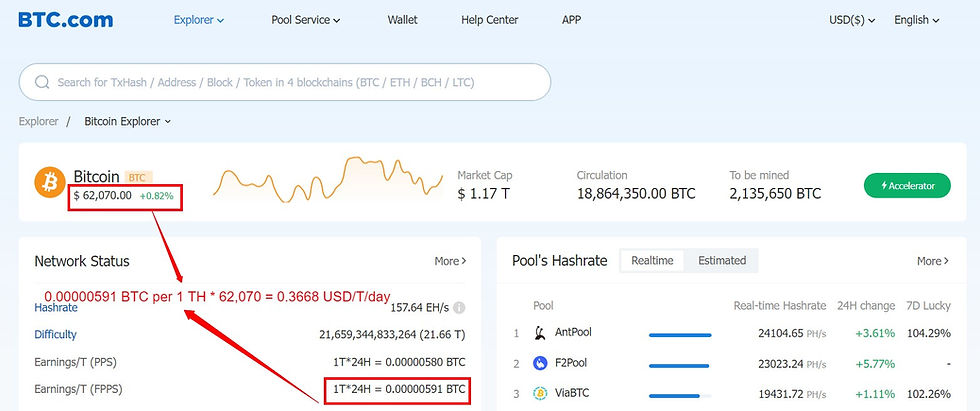Expand the Bitcoin Explorer breadcrumb dropdown

pos(128,121)
